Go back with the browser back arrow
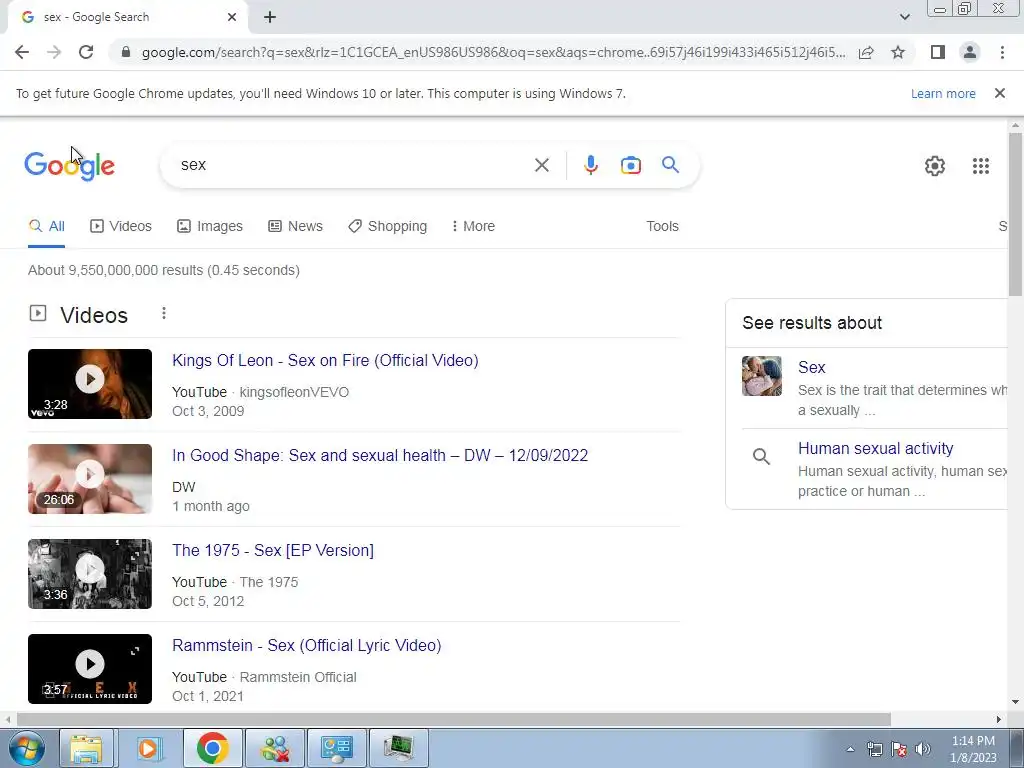The height and width of the screenshot is (768, 1024). click(x=22, y=52)
